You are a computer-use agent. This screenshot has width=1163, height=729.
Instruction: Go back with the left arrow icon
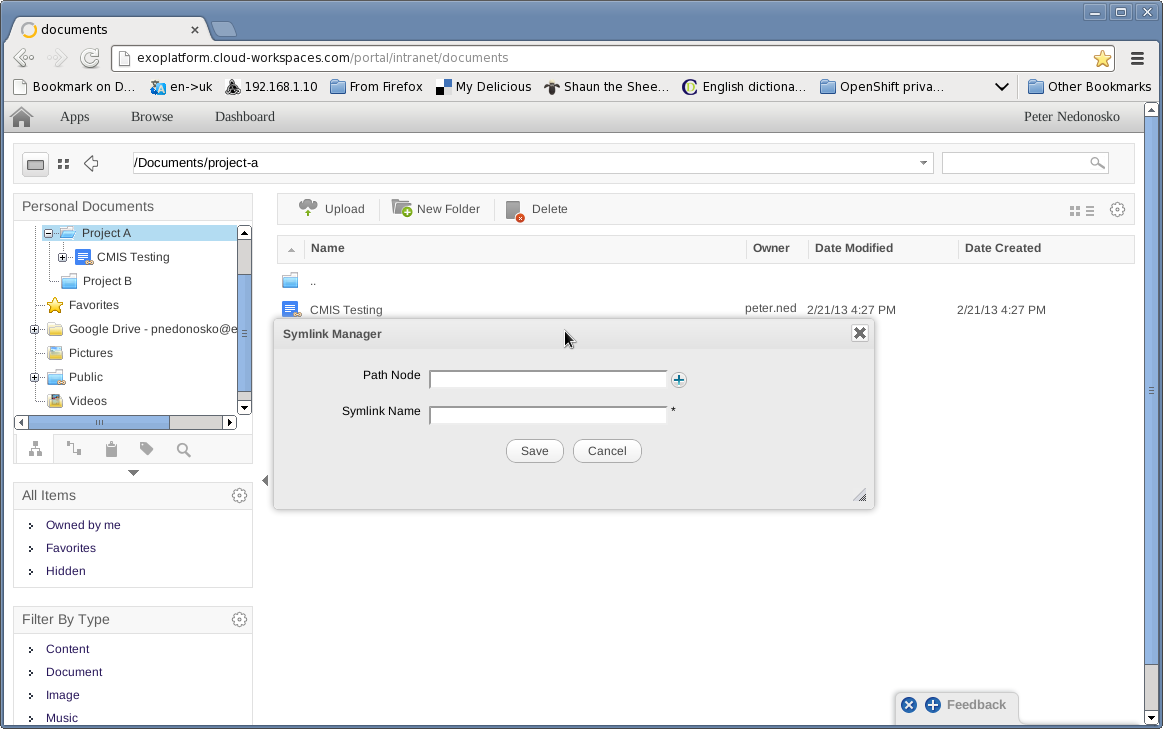pyautogui.click(x=91, y=163)
